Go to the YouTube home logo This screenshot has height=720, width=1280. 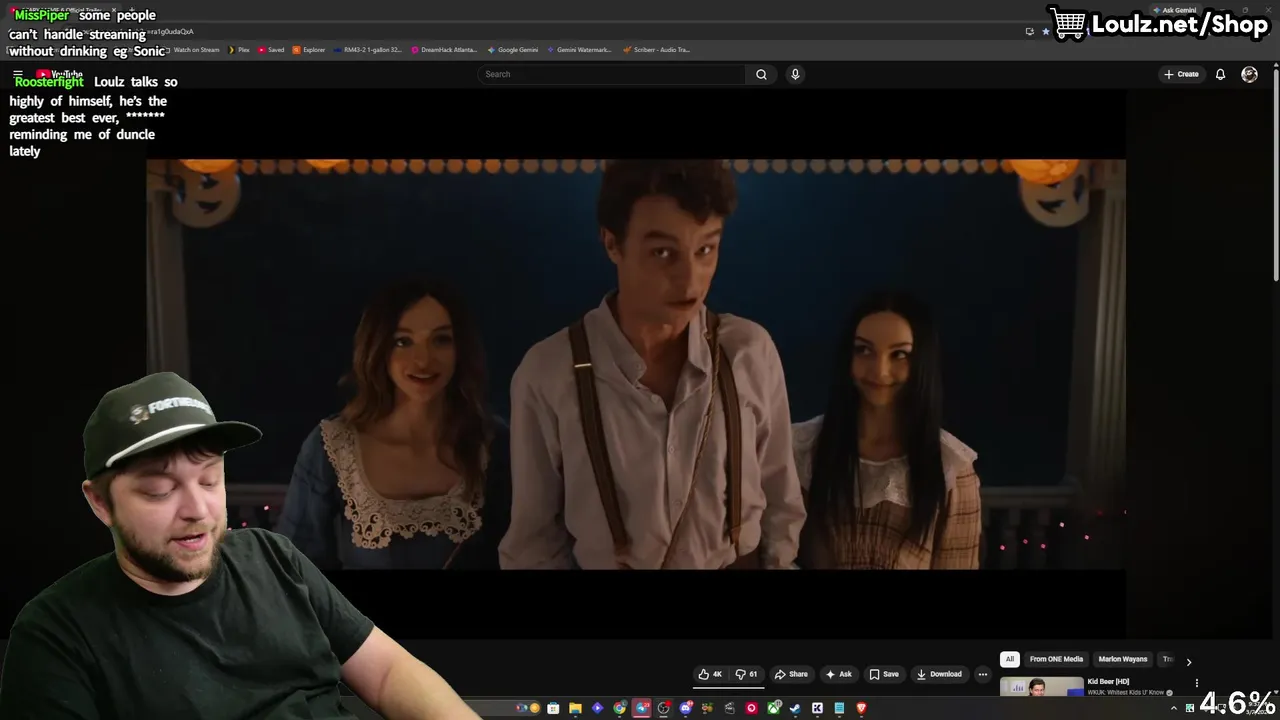click(x=60, y=74)
